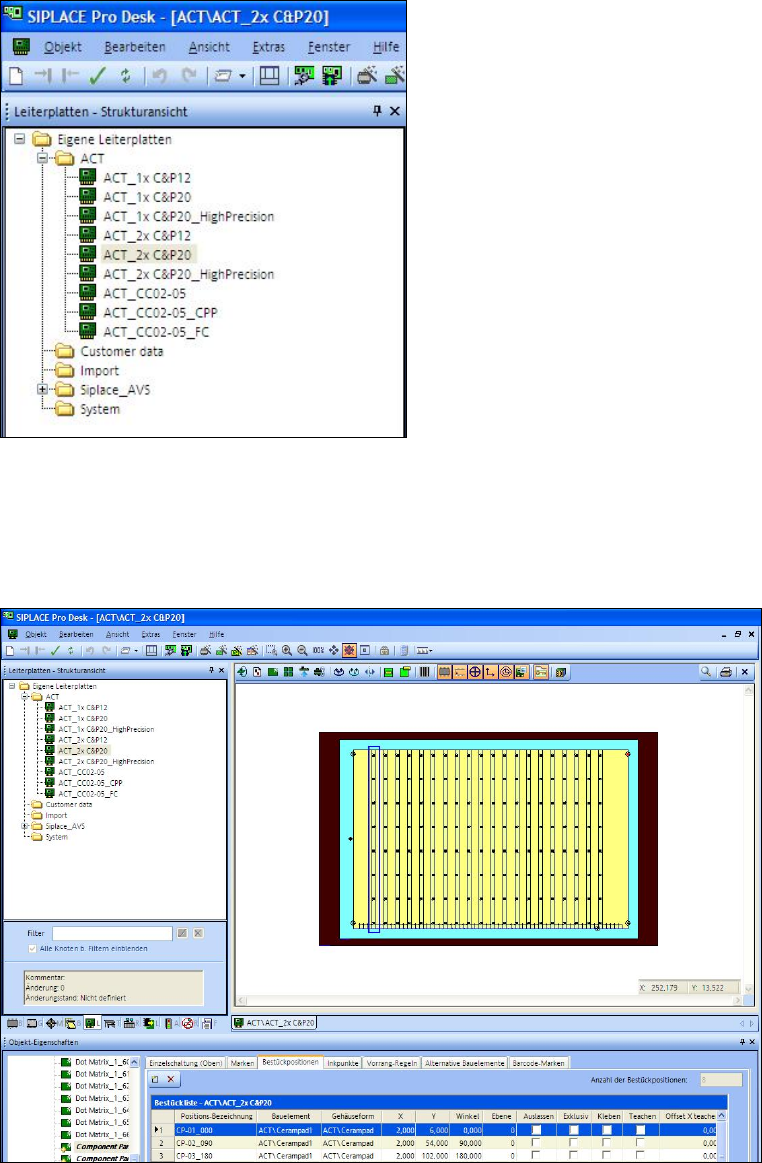Click the zoom-out magnifier in the full-window screenshot toolbar
Image resolution: width=762 pixels, height=1163 pixels.
302,650
